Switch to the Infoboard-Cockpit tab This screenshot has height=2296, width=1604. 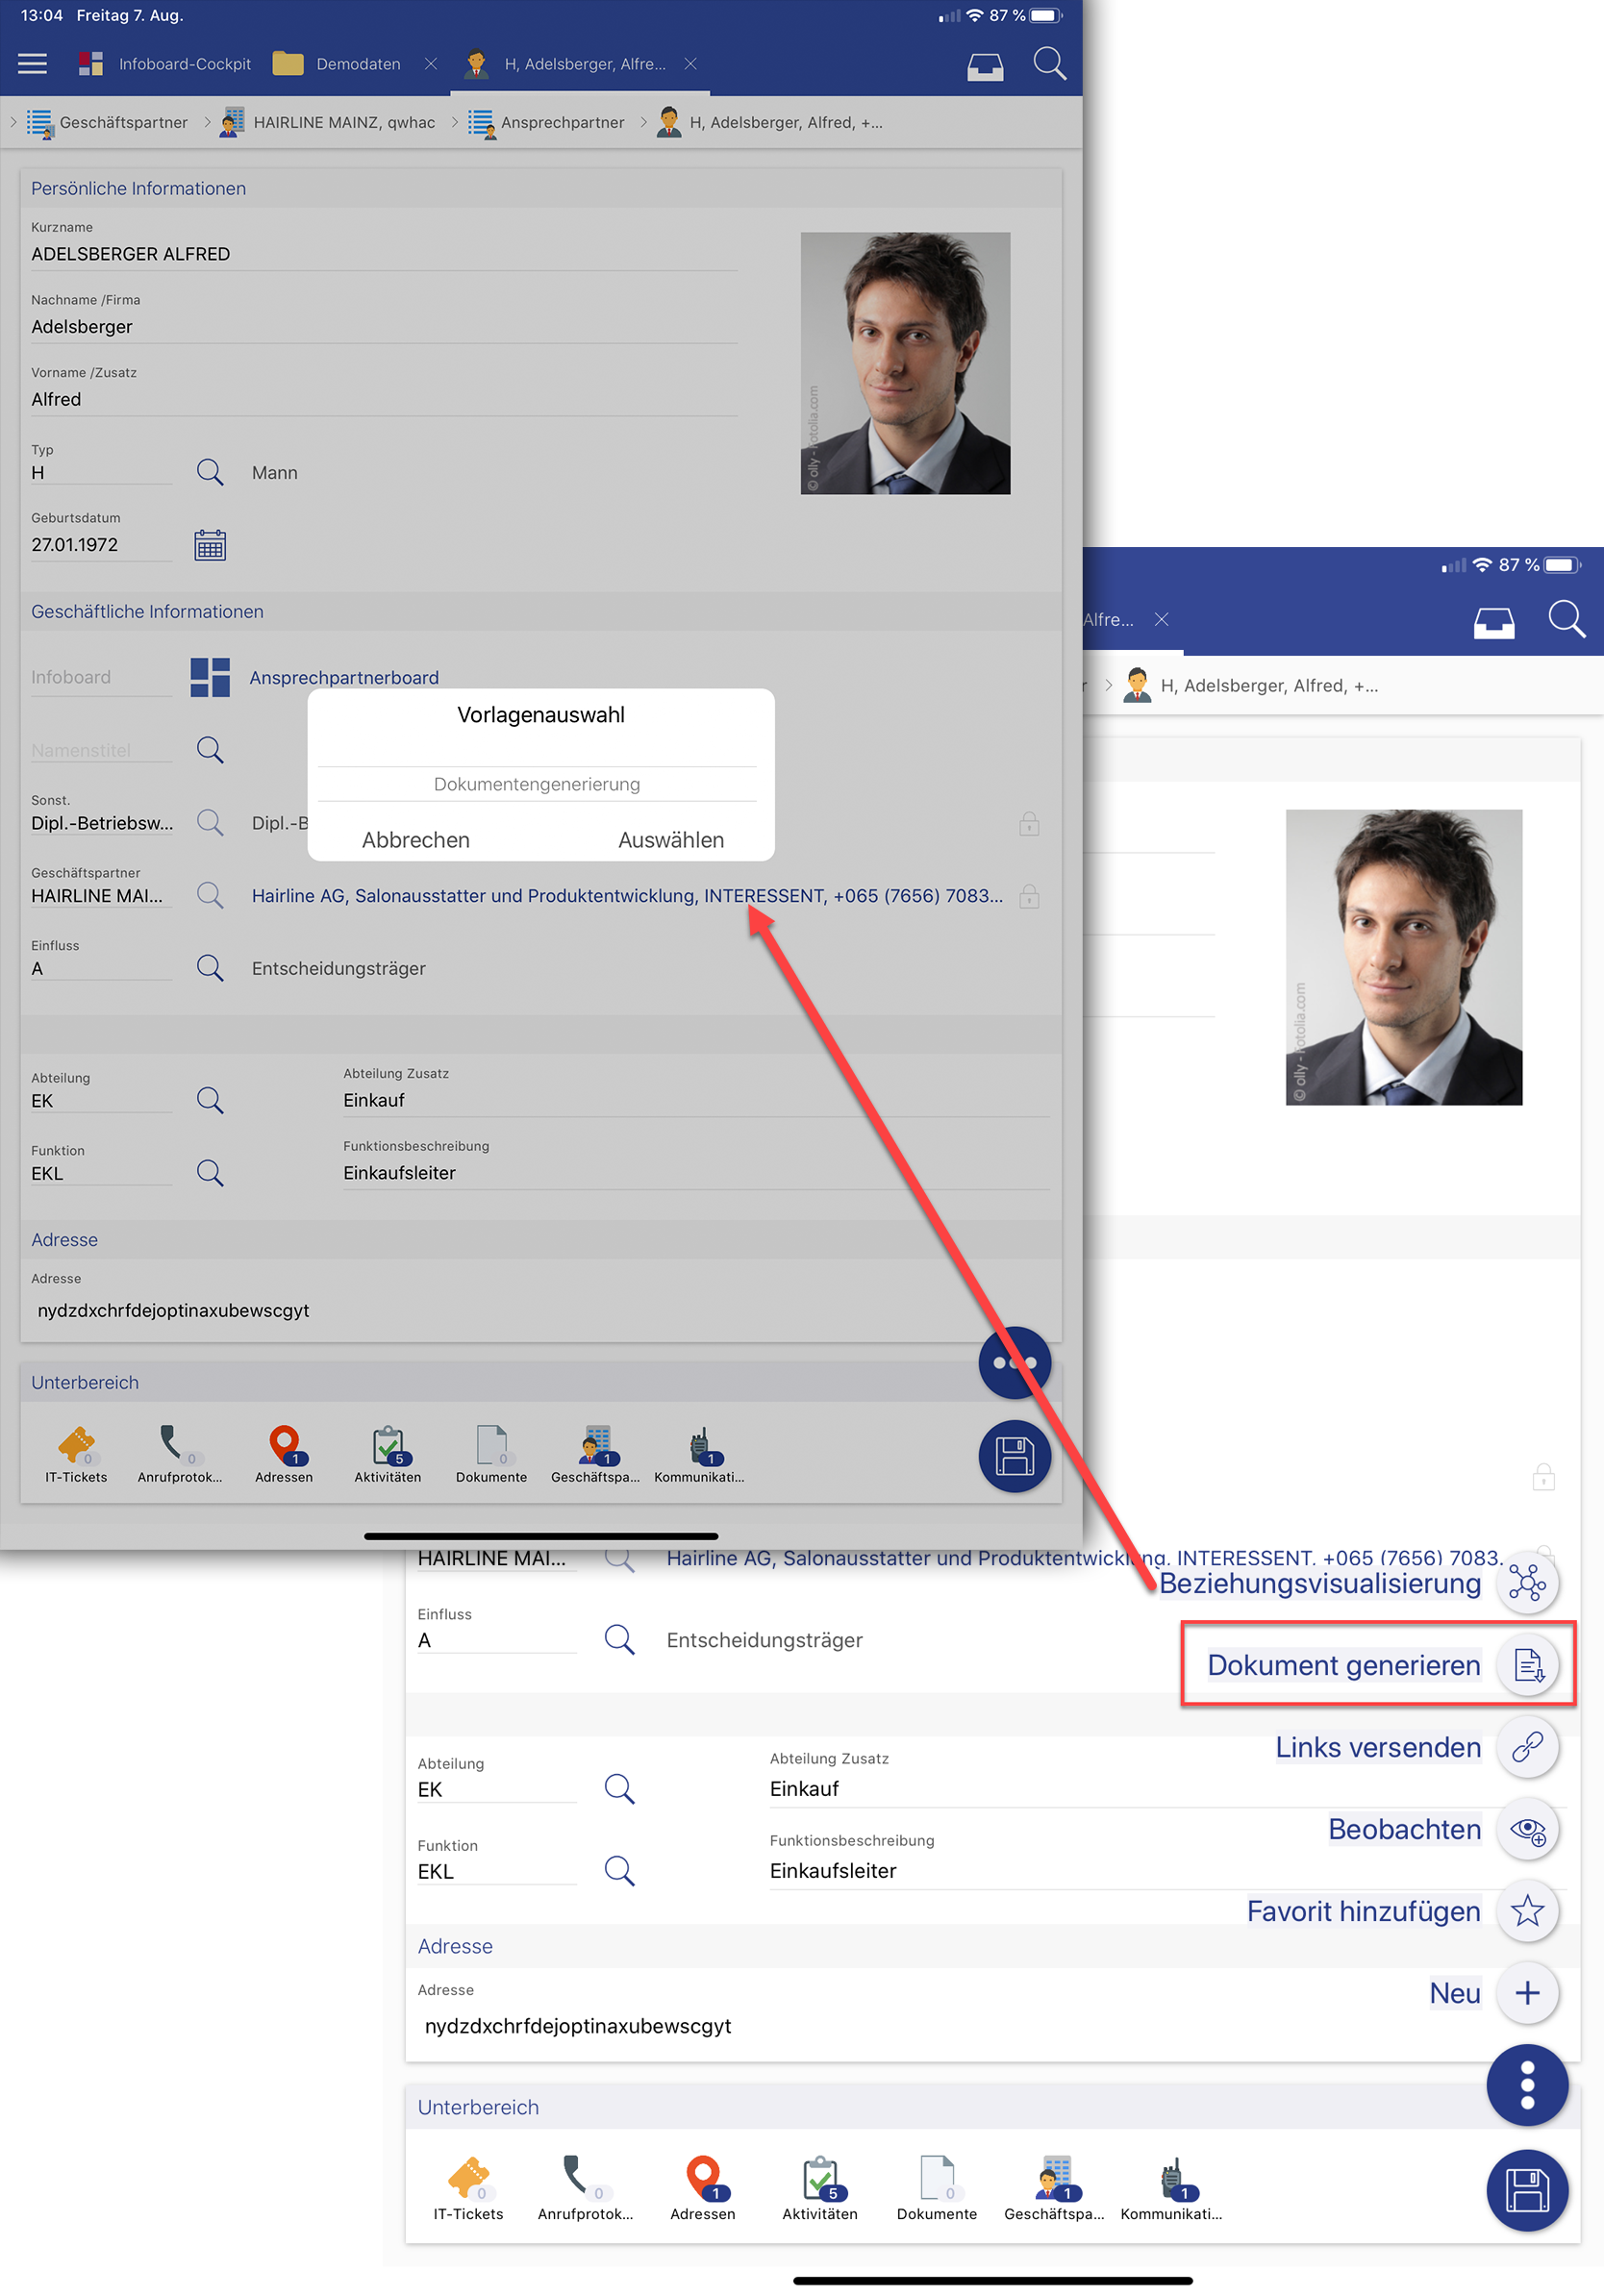166,64
